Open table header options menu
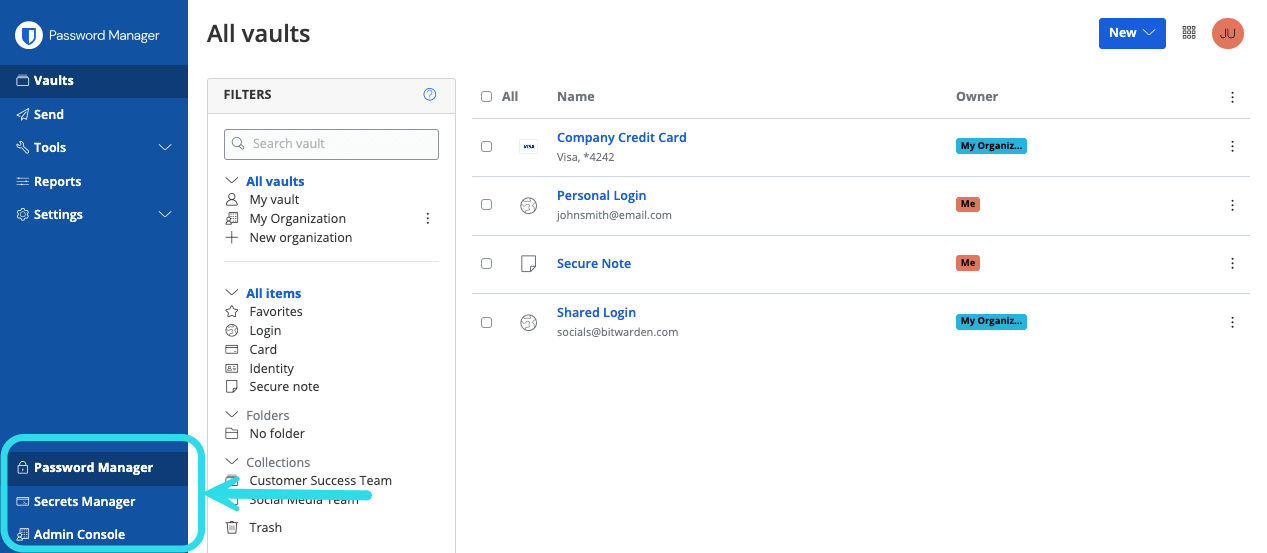 pos(1232,97)
